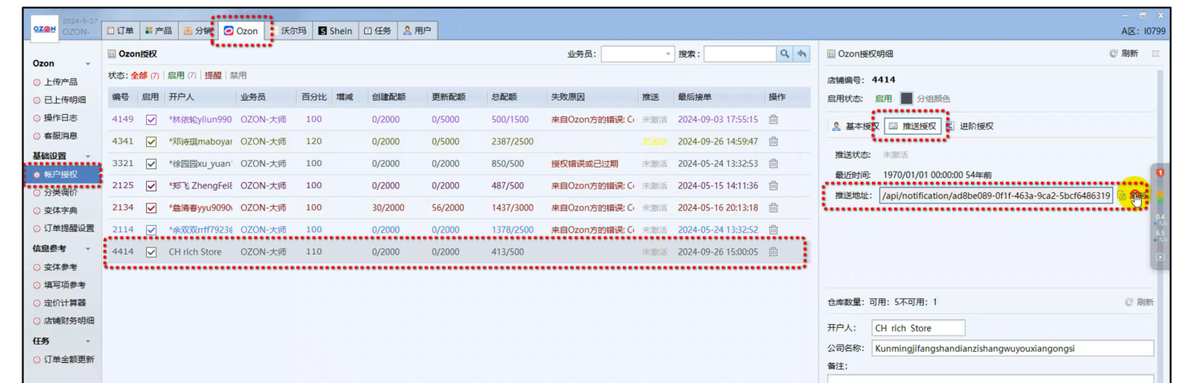Switch to the 产品 tab

(x=158, y=31)
